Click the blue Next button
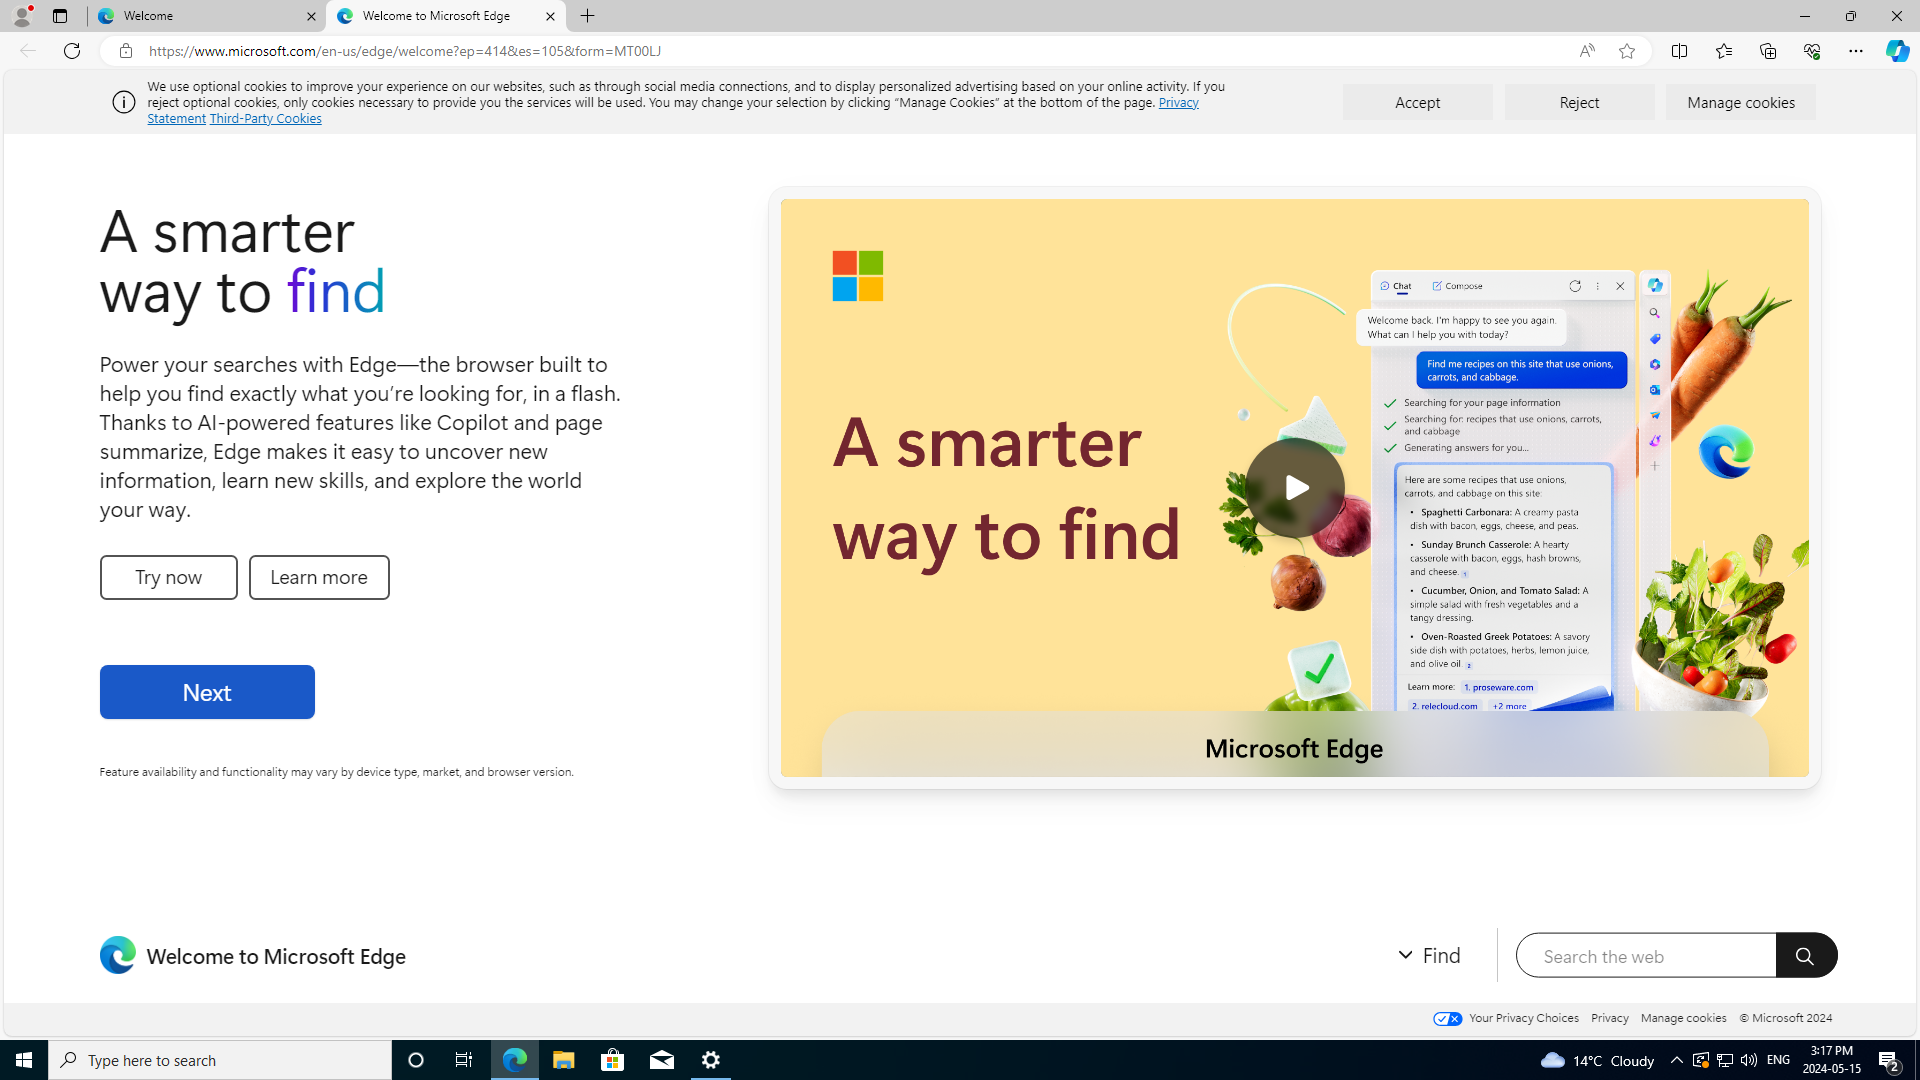Image resolution: width=1920 pixels, height=1080 pixels. [x=207, y=692]
